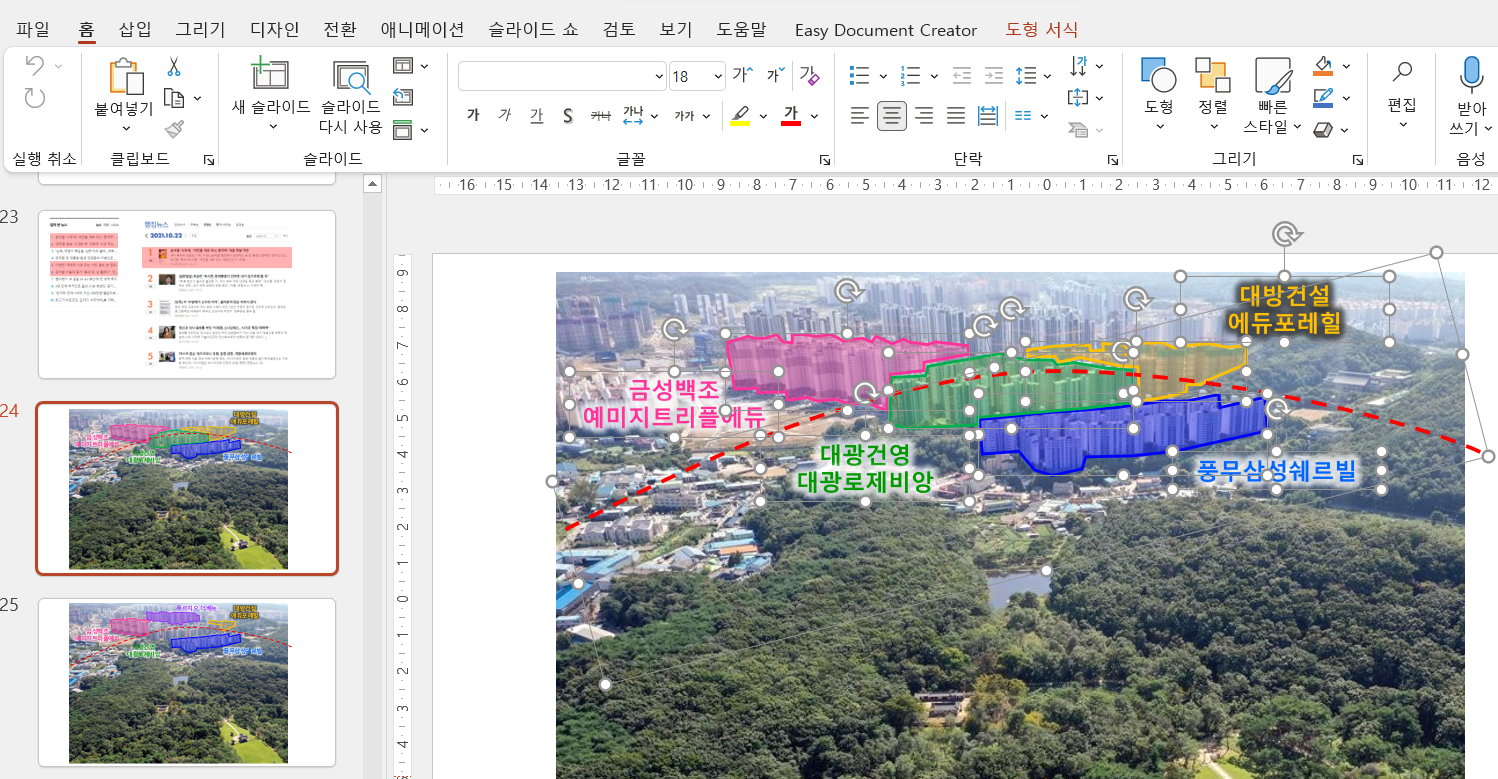Toggle underline 가 formatting
Viewport: 1498px width, 779px height.
click(x=537, y=116)
